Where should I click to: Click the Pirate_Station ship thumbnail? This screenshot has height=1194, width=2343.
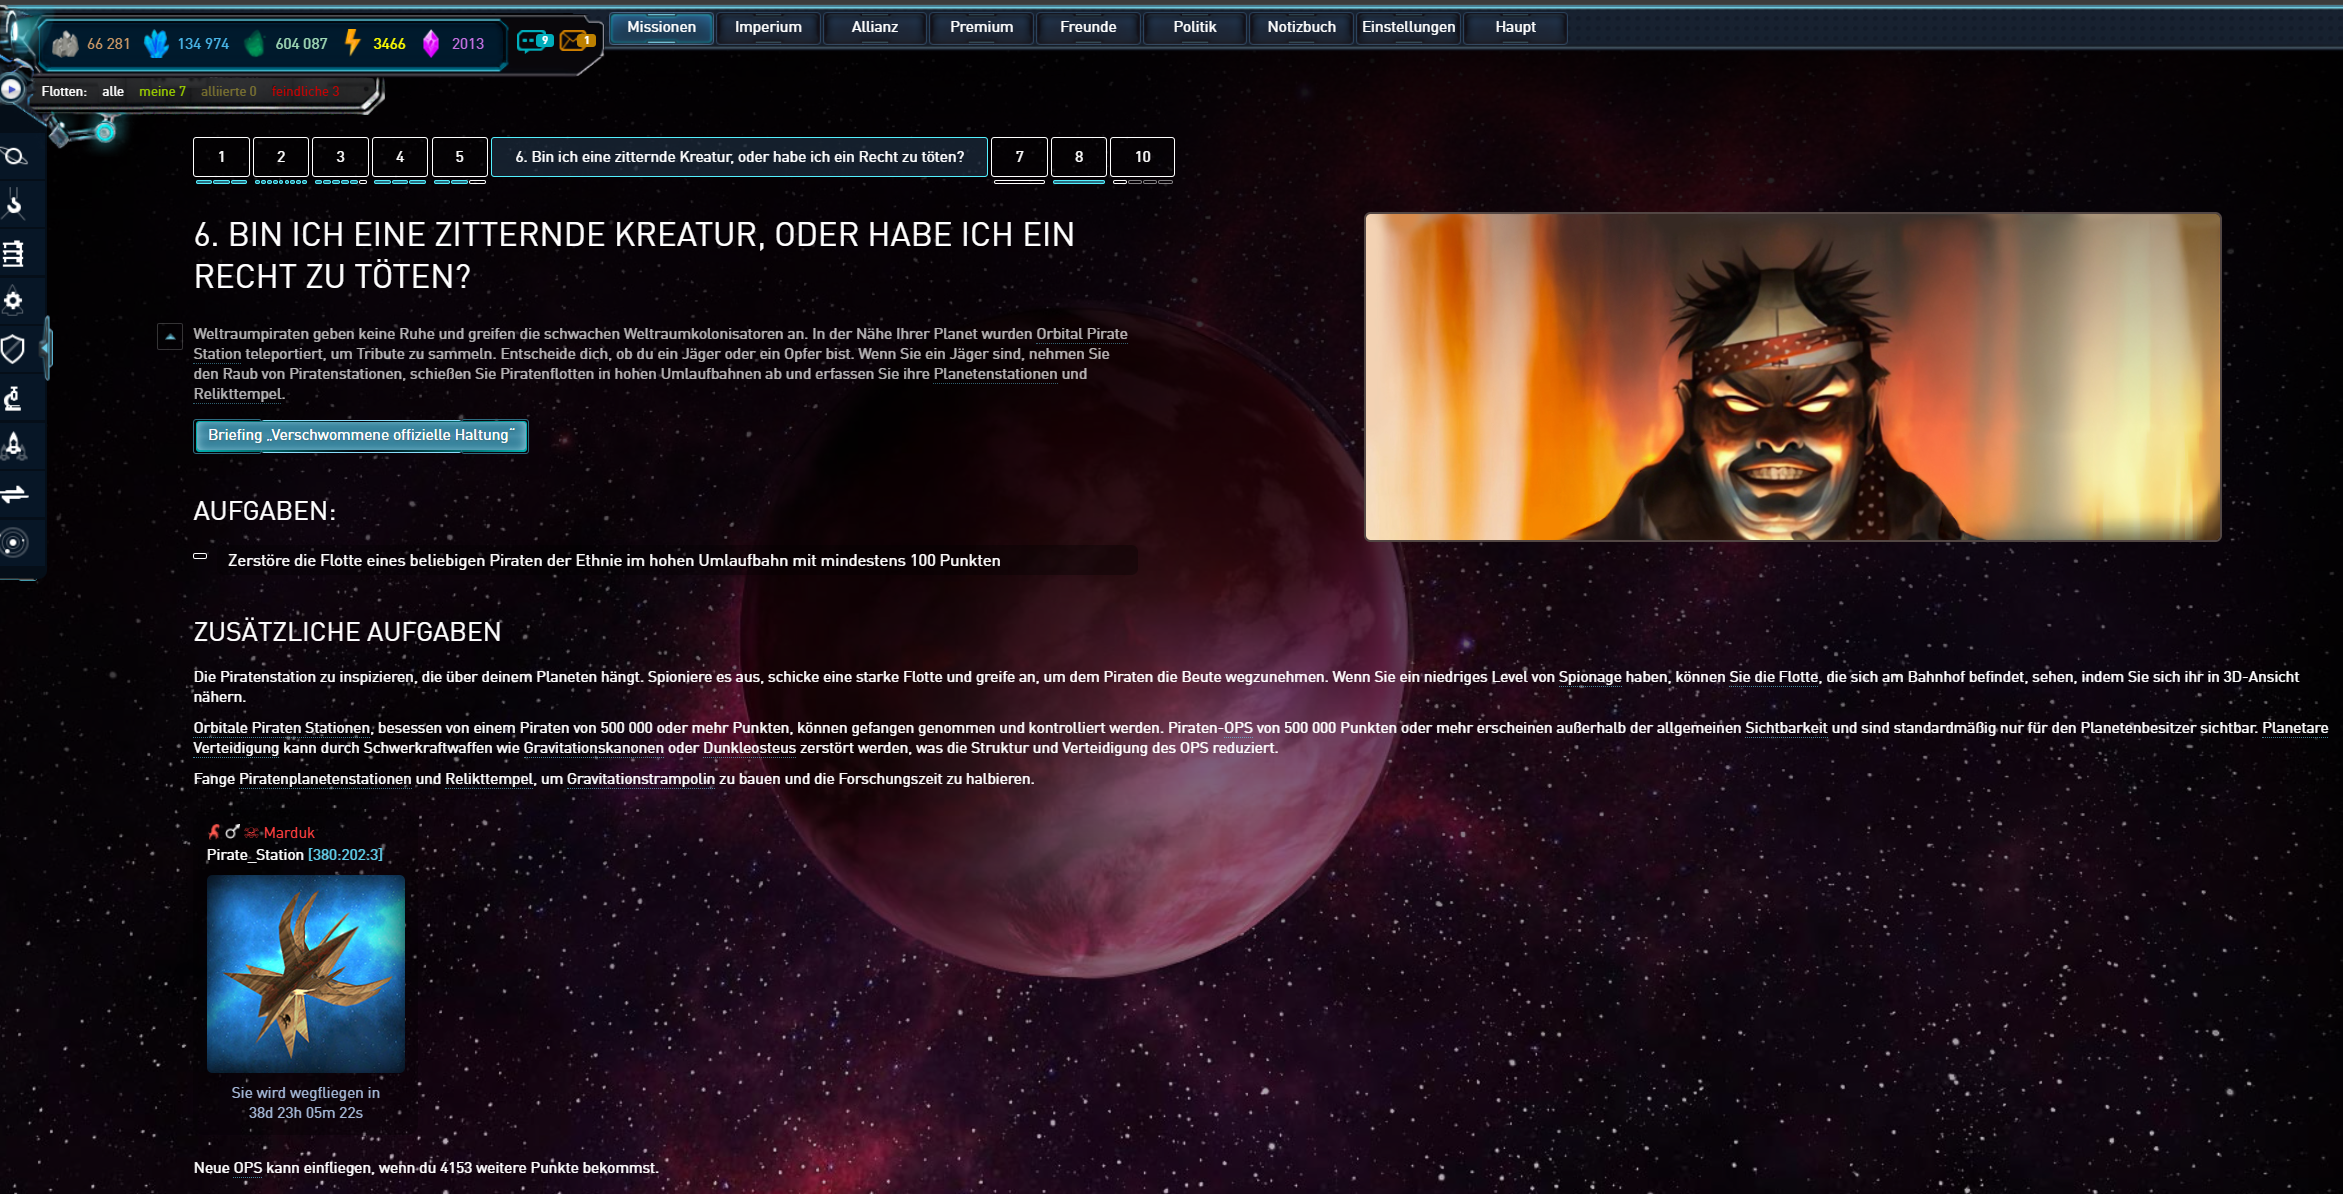tap(305, 973)
